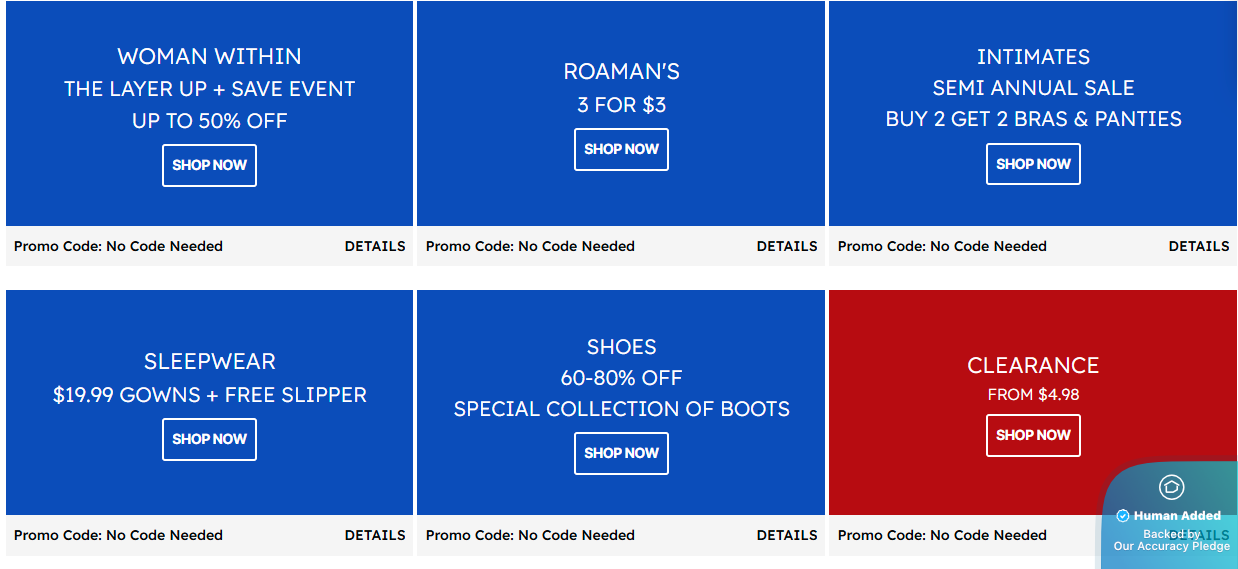Click the Roaman's banner title
1238x569 pixels.
tap(621, 72)
